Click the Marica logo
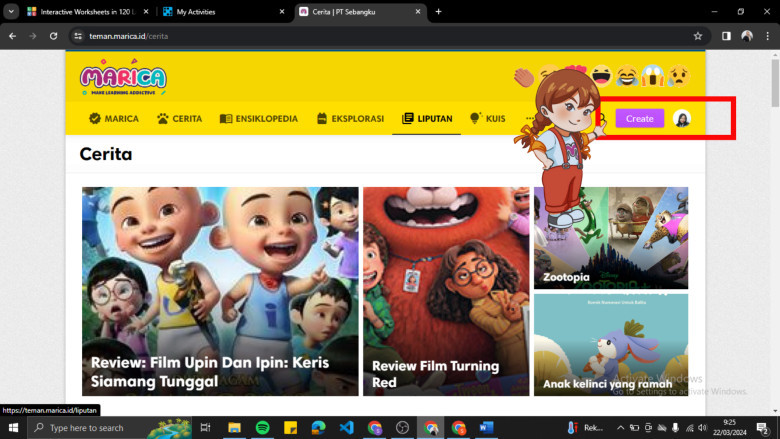 [x=123, y=78]
